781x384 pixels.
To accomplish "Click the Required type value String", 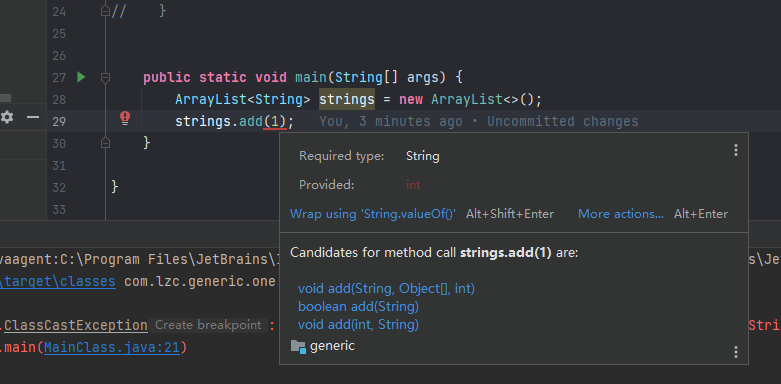I will click(x=422, y=156).
